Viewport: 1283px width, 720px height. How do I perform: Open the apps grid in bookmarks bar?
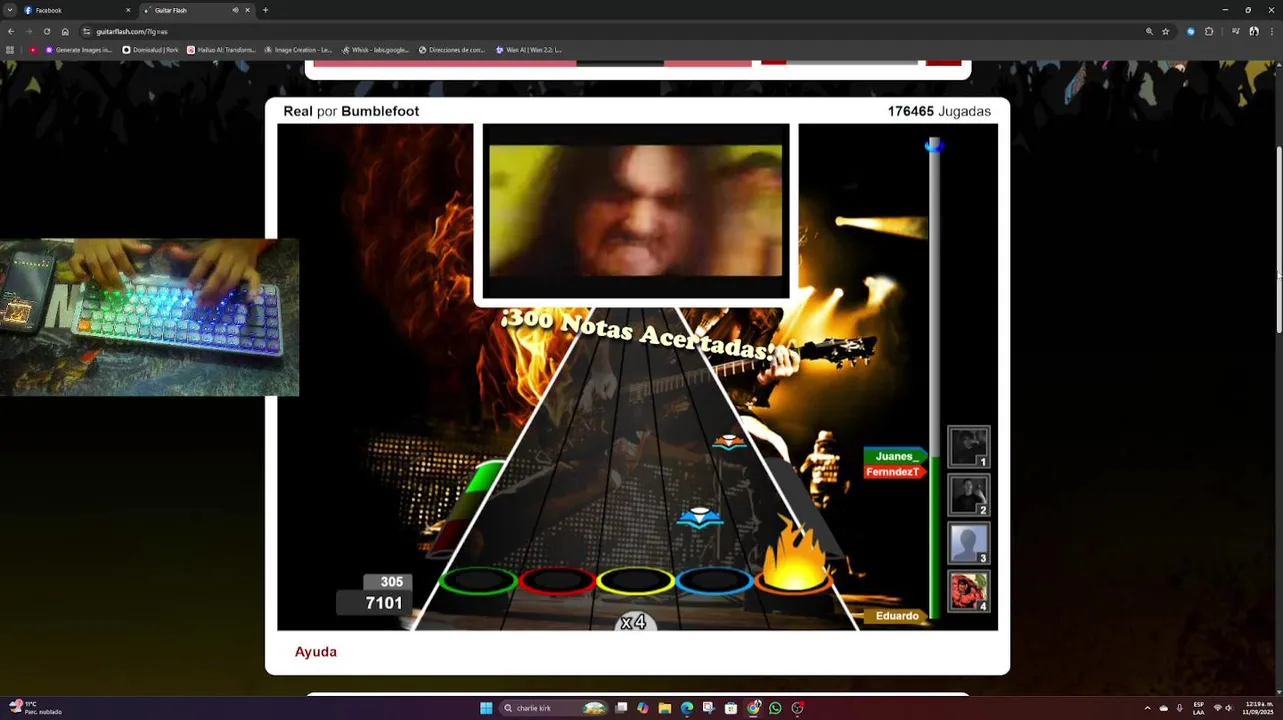click(x=10, y=50)
